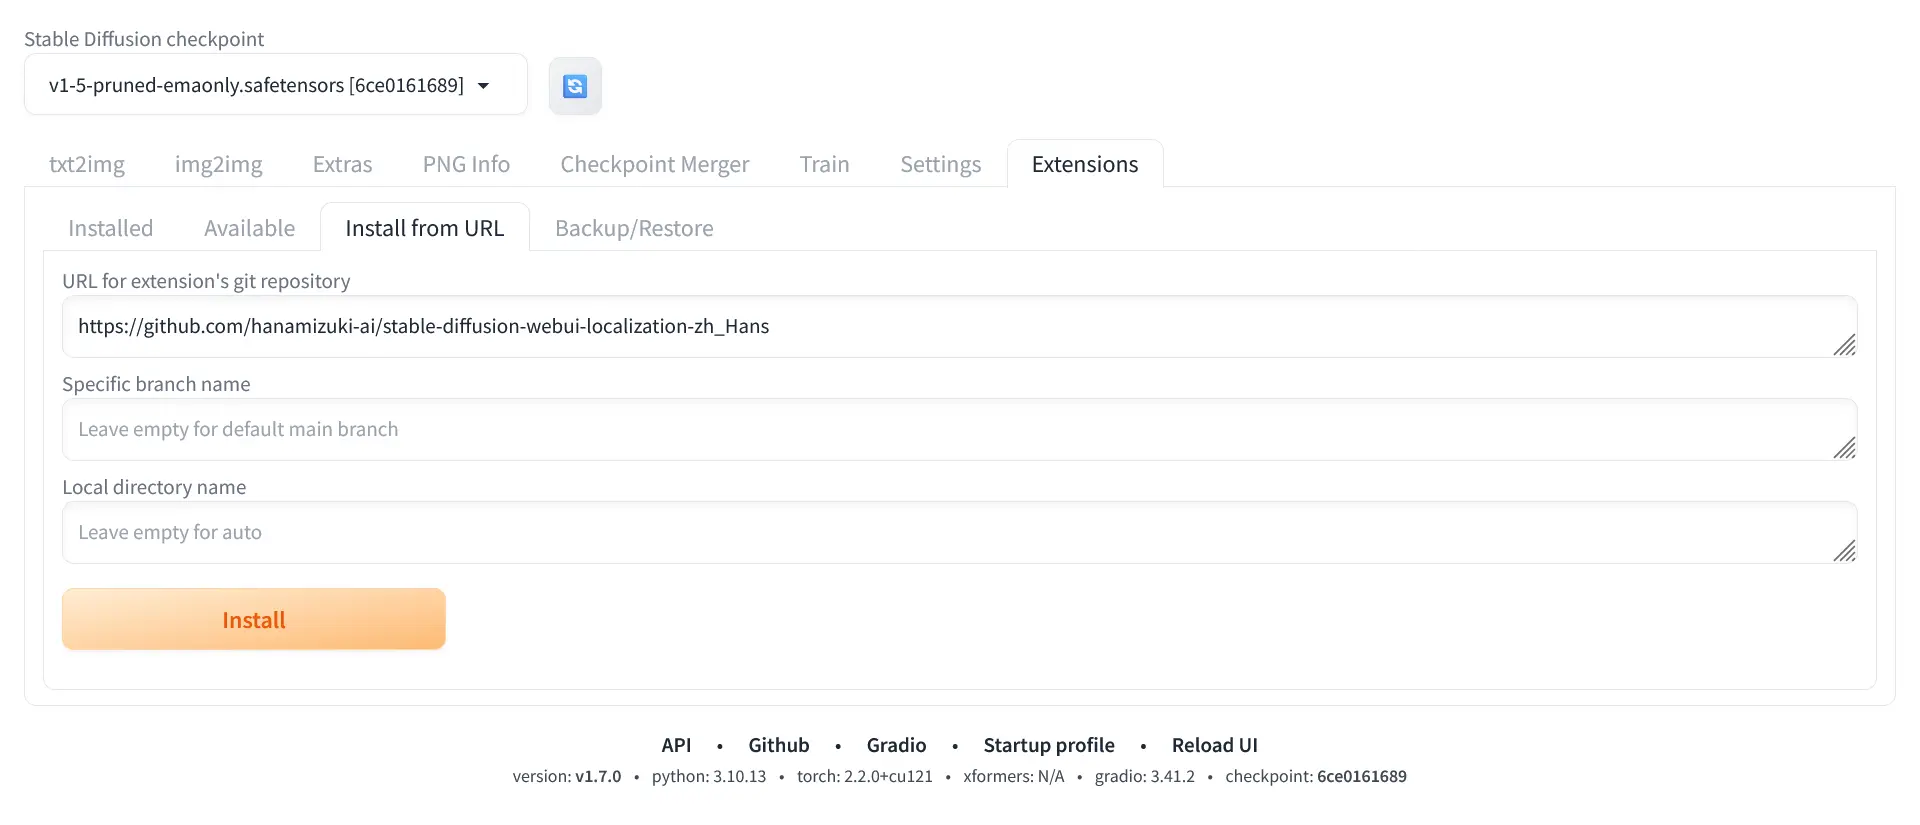Open the Stable Diffusion checkpoint dropdown
Screen dimensions: 1920x825
pyautogui.click(x=275, y=85)
